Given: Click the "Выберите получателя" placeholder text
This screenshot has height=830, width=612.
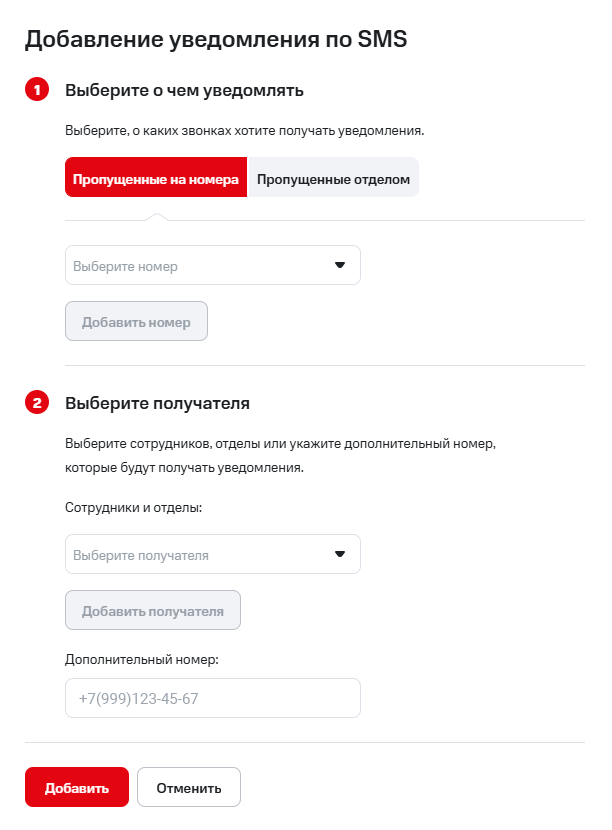Looking at the screenshot, I should point(141,555).
